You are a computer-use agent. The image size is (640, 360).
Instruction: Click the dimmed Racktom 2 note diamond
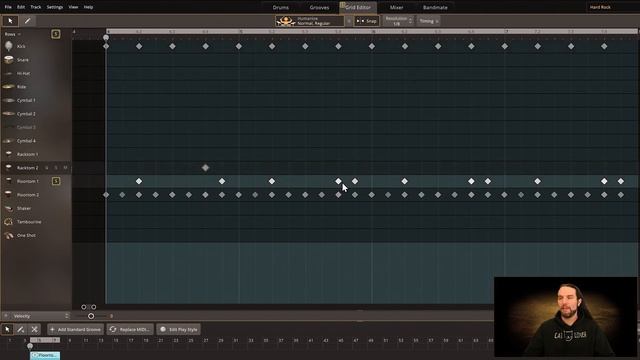[x=205, y=168]
